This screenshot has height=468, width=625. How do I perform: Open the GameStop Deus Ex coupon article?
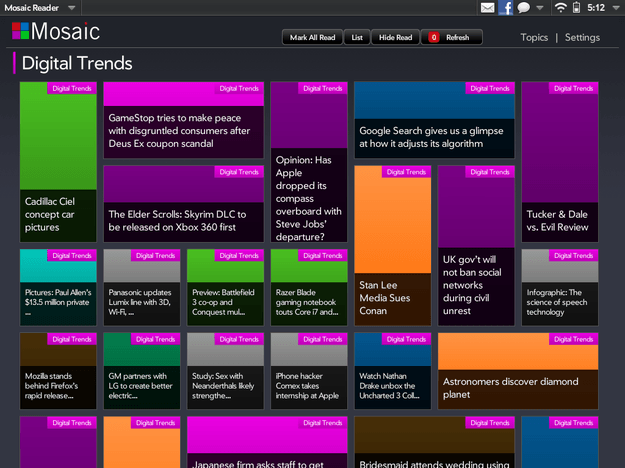pos(183,120)
